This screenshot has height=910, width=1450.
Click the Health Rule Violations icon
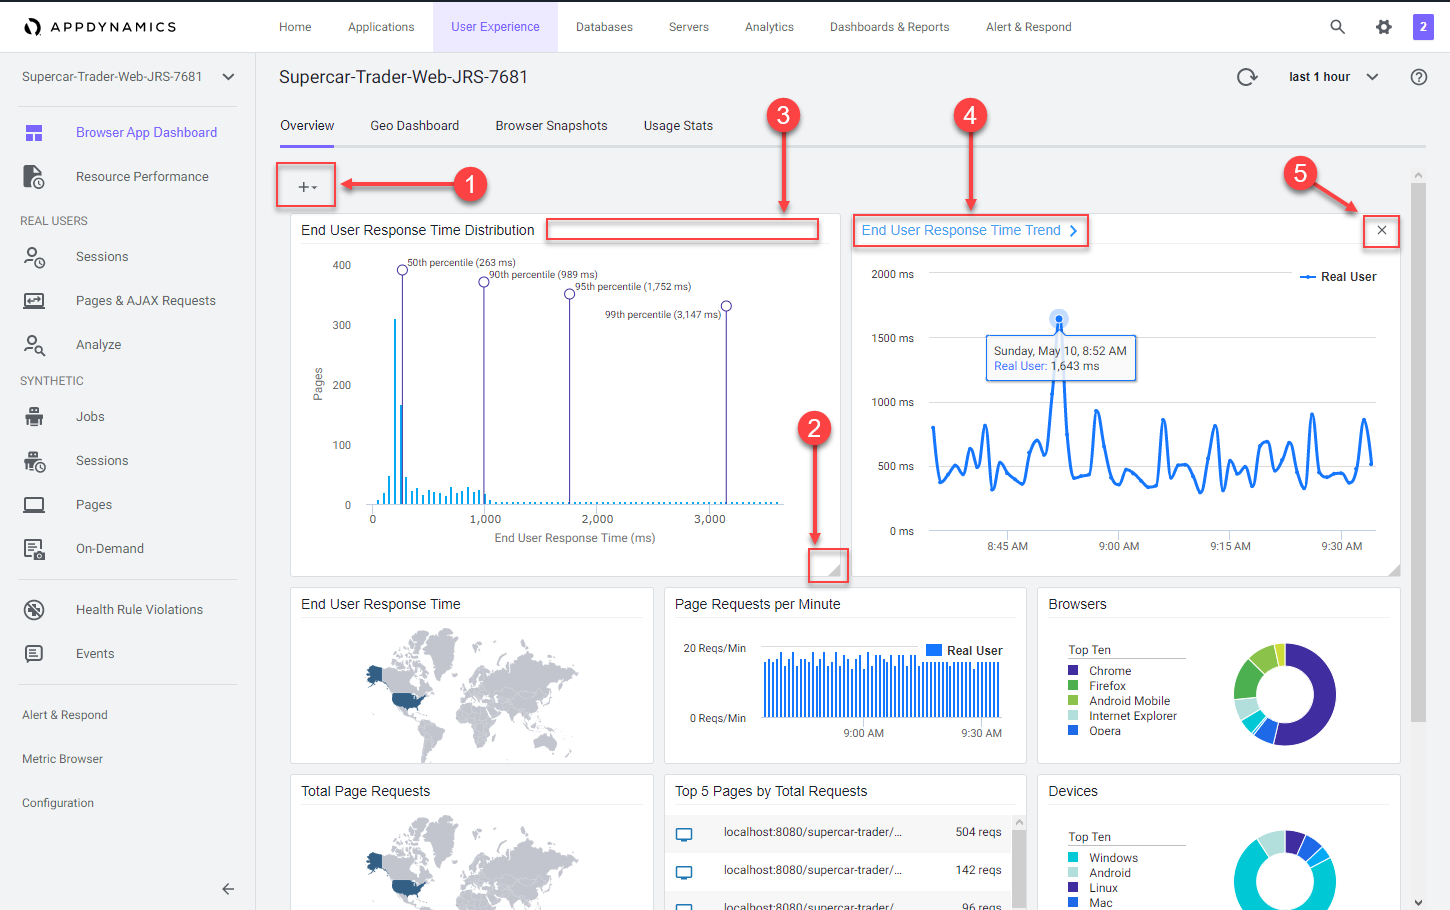point(34,610)
